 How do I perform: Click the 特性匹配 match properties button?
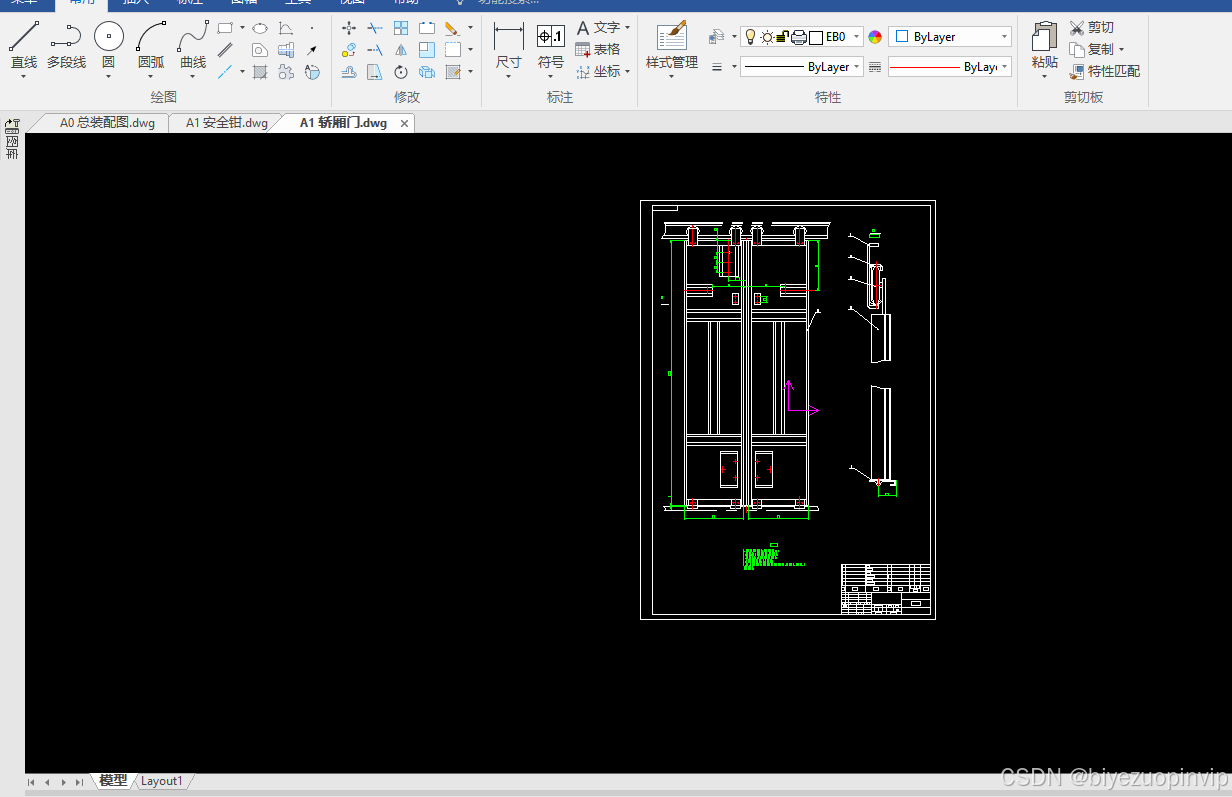coord(1104,71)
